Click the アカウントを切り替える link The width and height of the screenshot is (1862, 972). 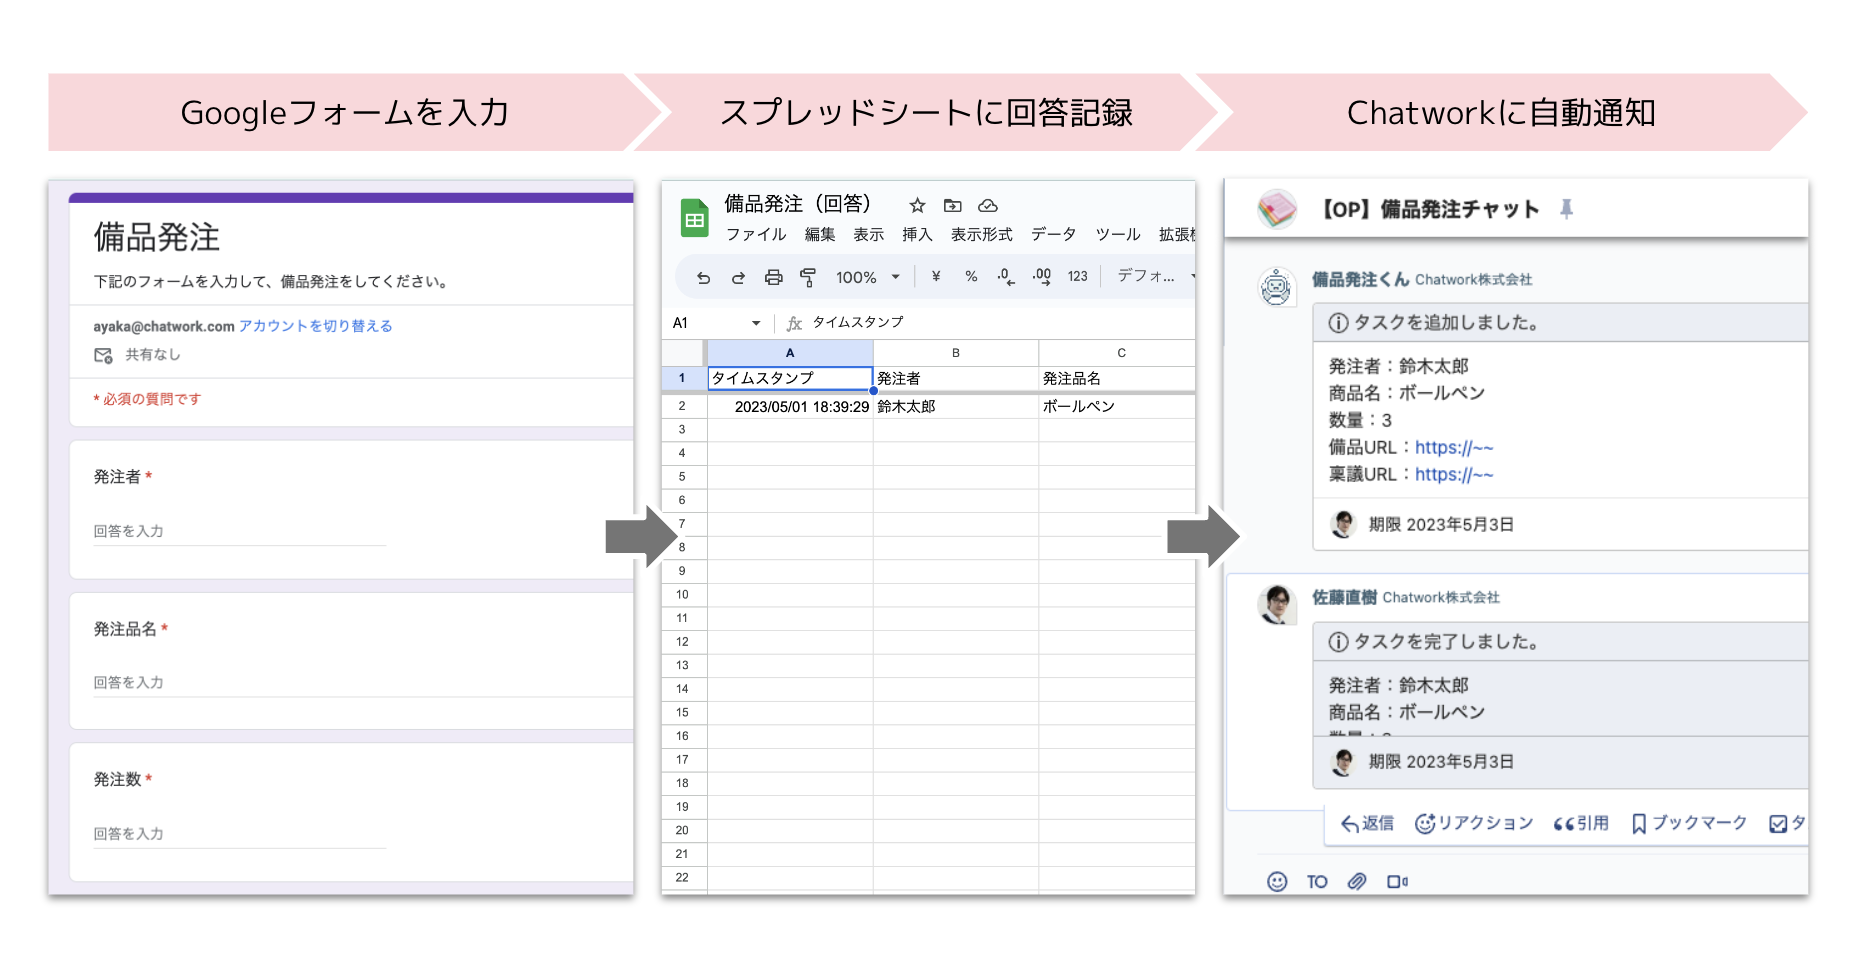pos(315,326)
